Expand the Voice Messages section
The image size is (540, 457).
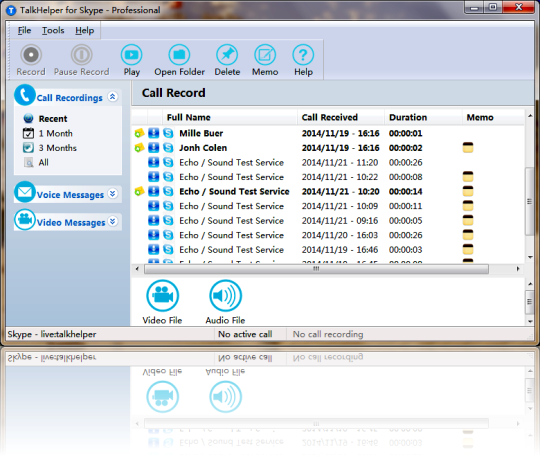[x=113, y=194]
